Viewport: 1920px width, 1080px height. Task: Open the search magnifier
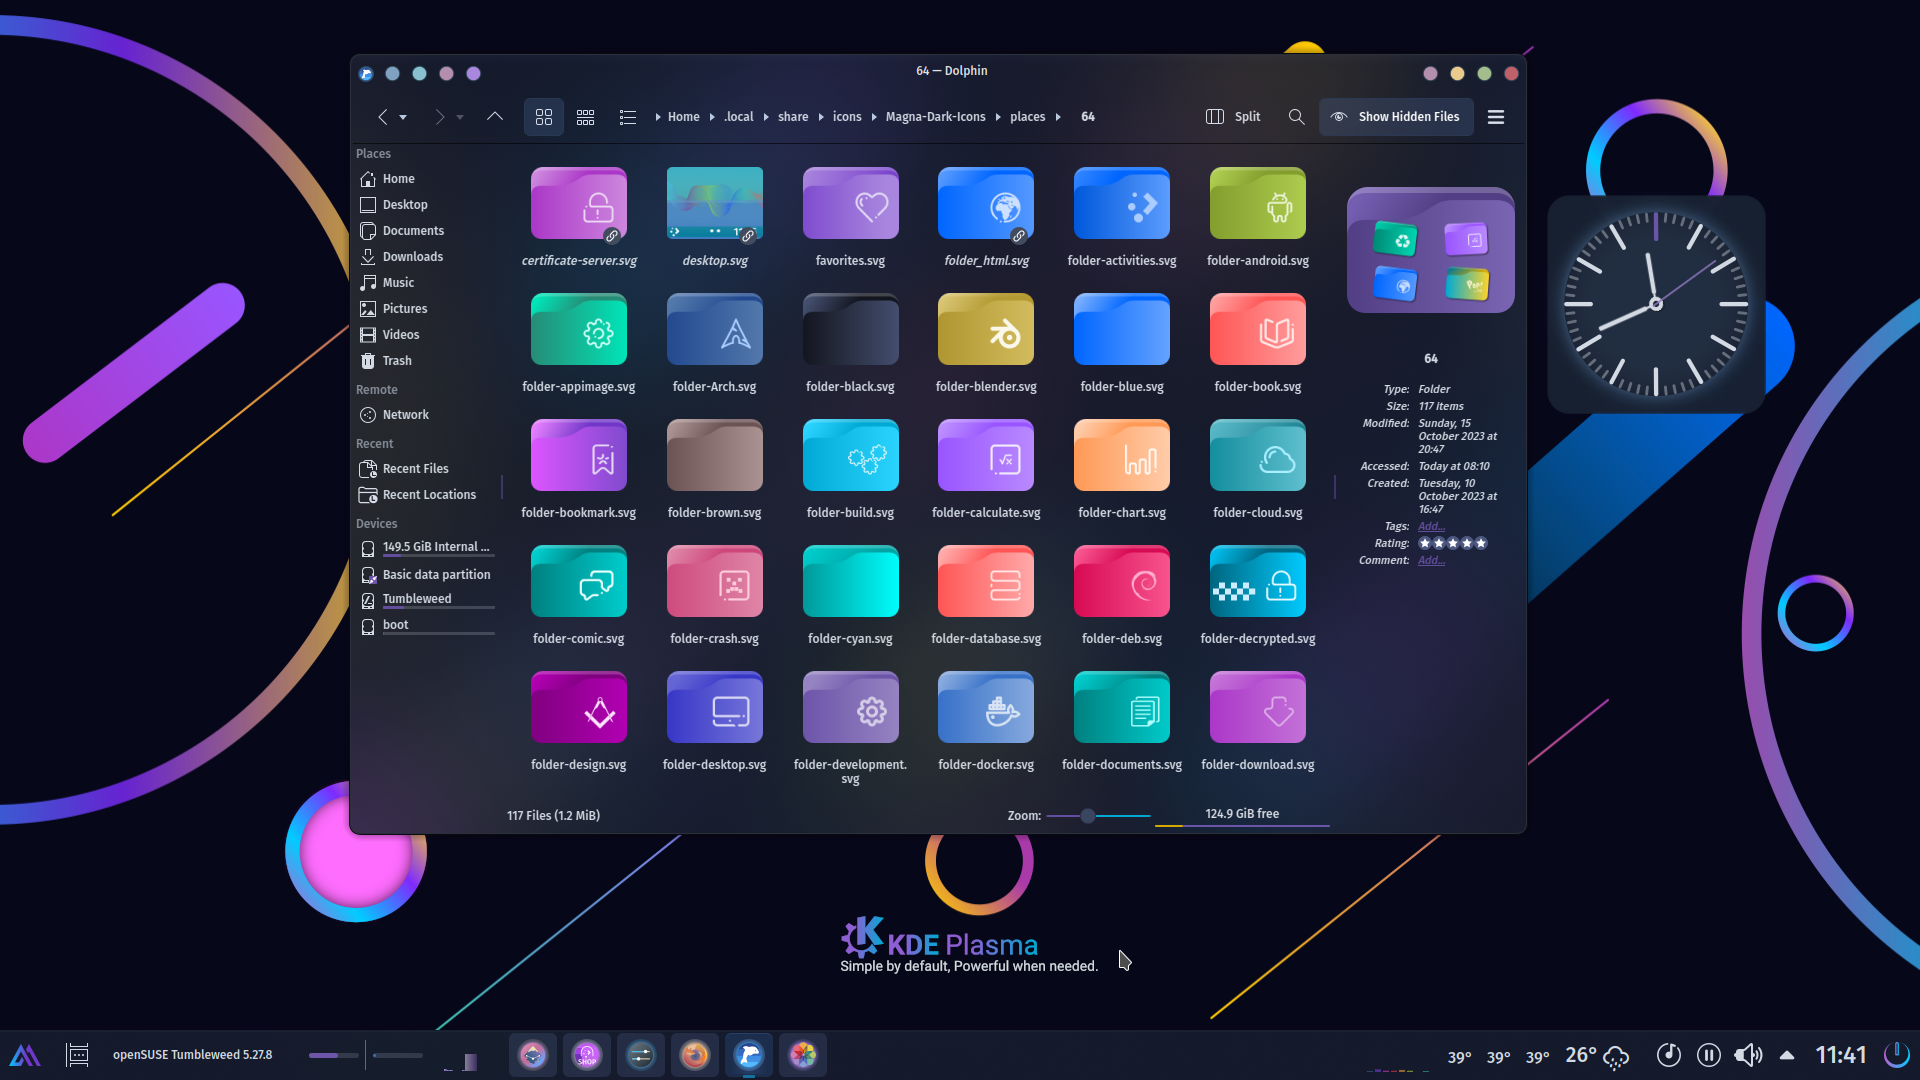1296,117
